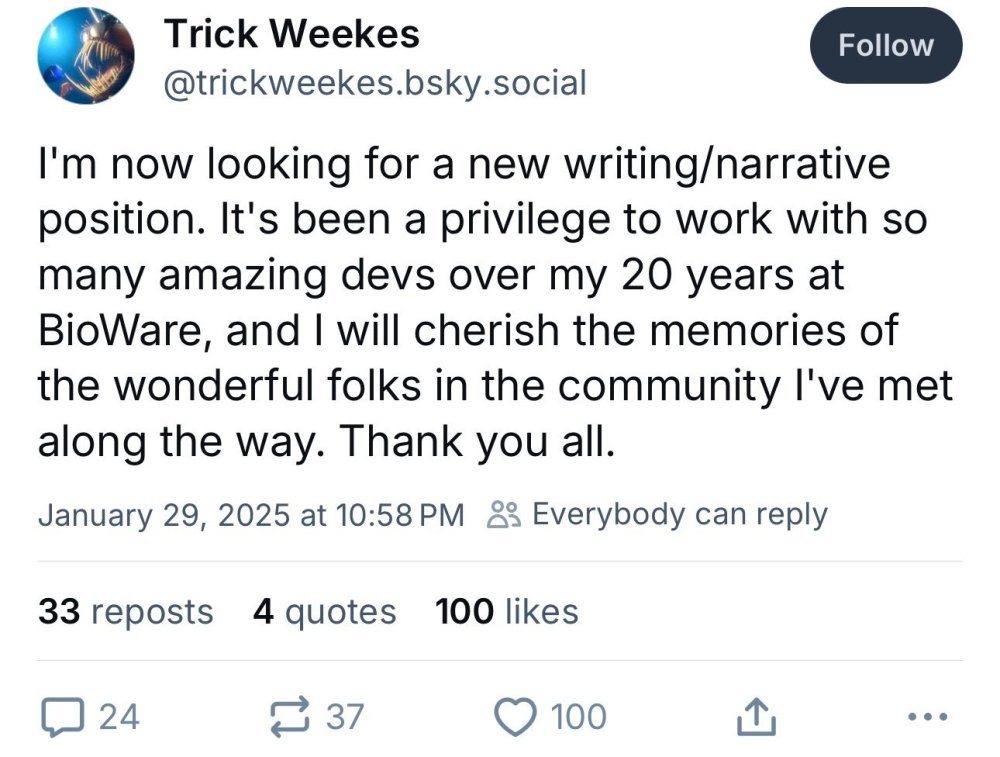
Task: Click the 100 count next to heart
Action: click(579, 716)
